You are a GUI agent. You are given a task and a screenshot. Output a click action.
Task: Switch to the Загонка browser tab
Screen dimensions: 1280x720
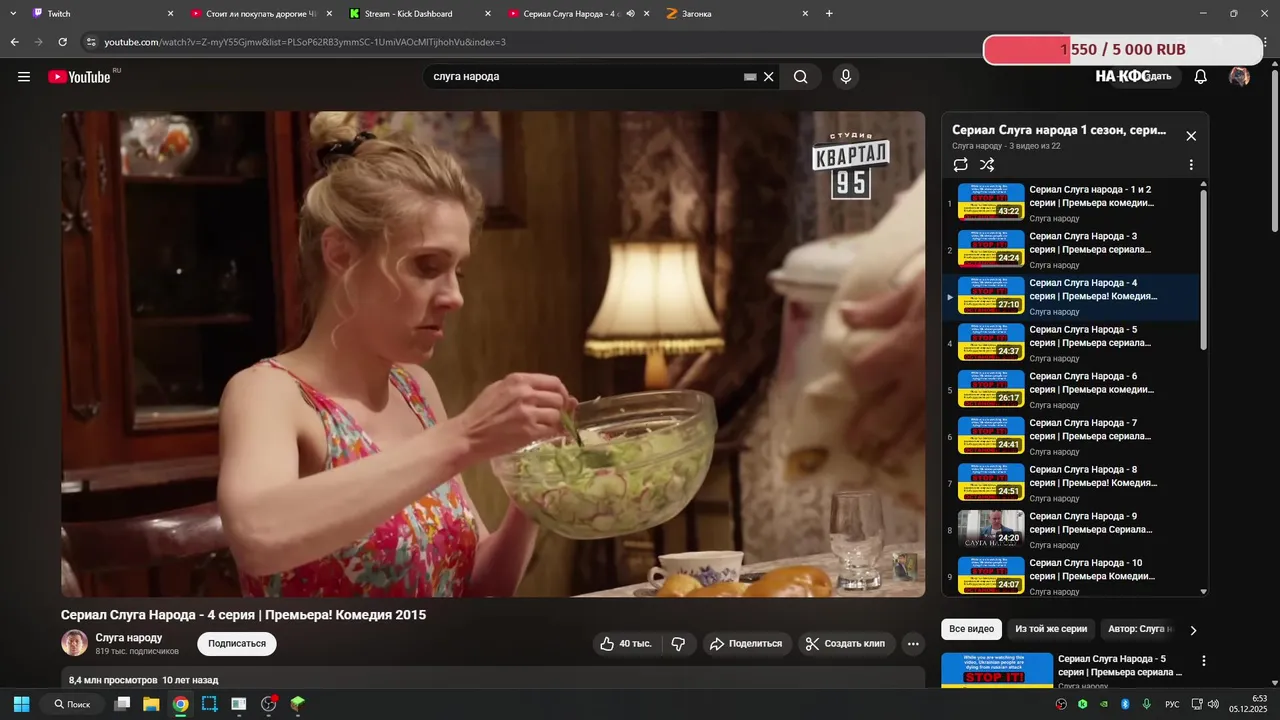coord(737,14)
